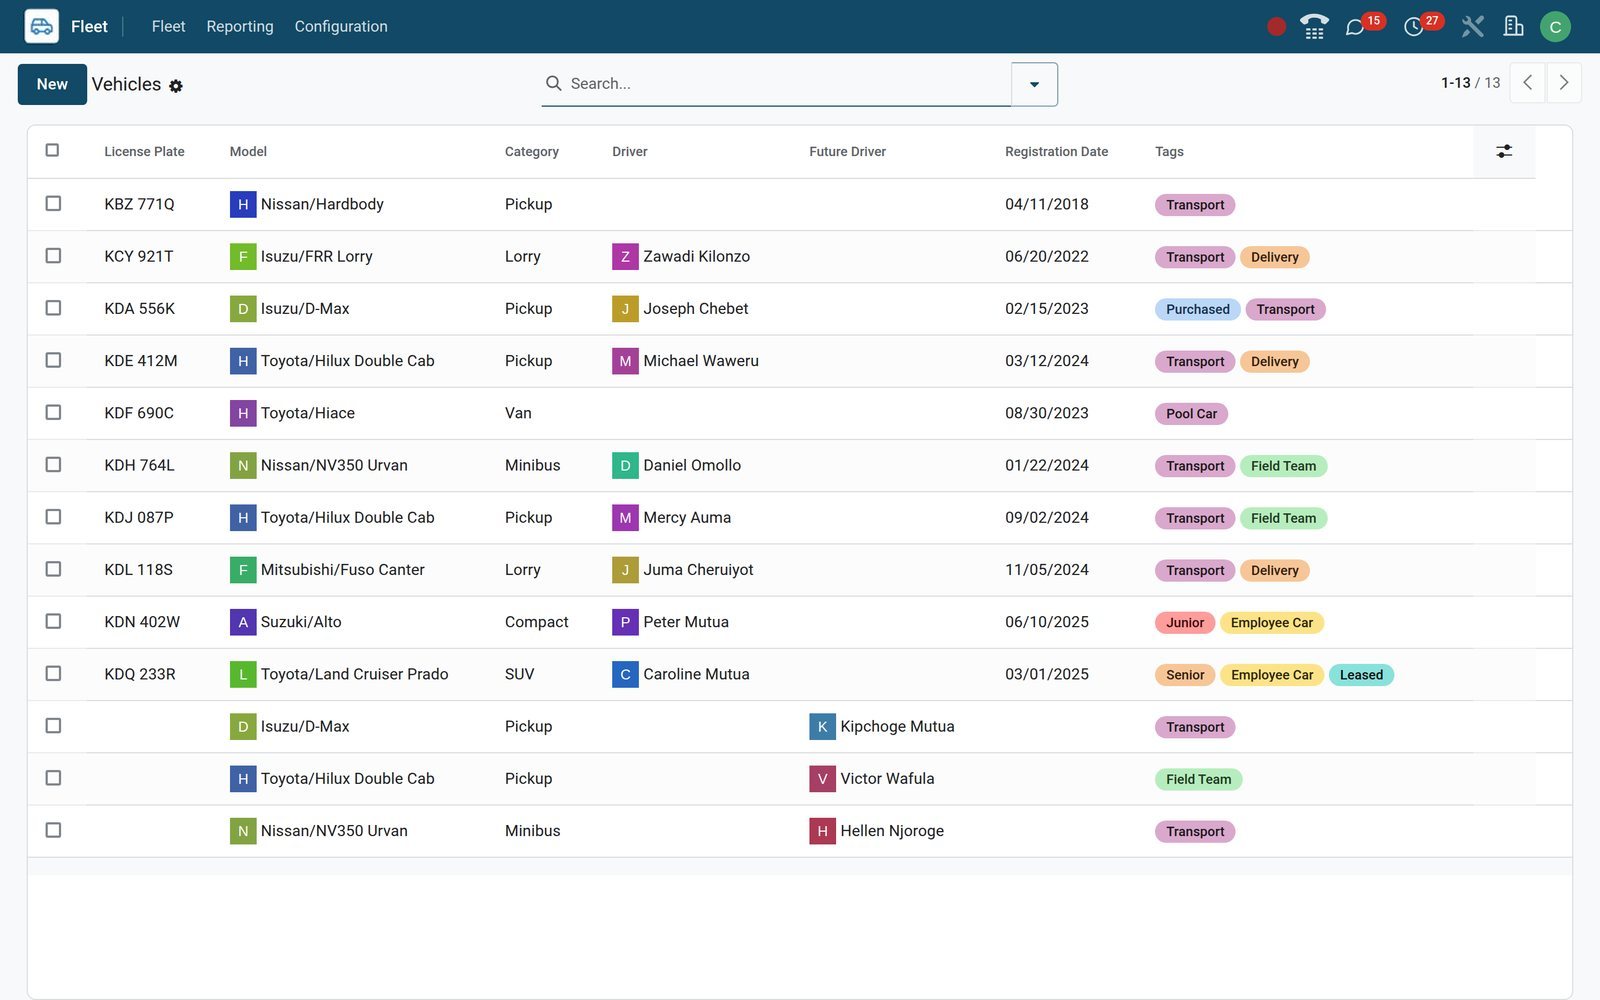Click the Vehicles settings gear icon

(176, 86)
